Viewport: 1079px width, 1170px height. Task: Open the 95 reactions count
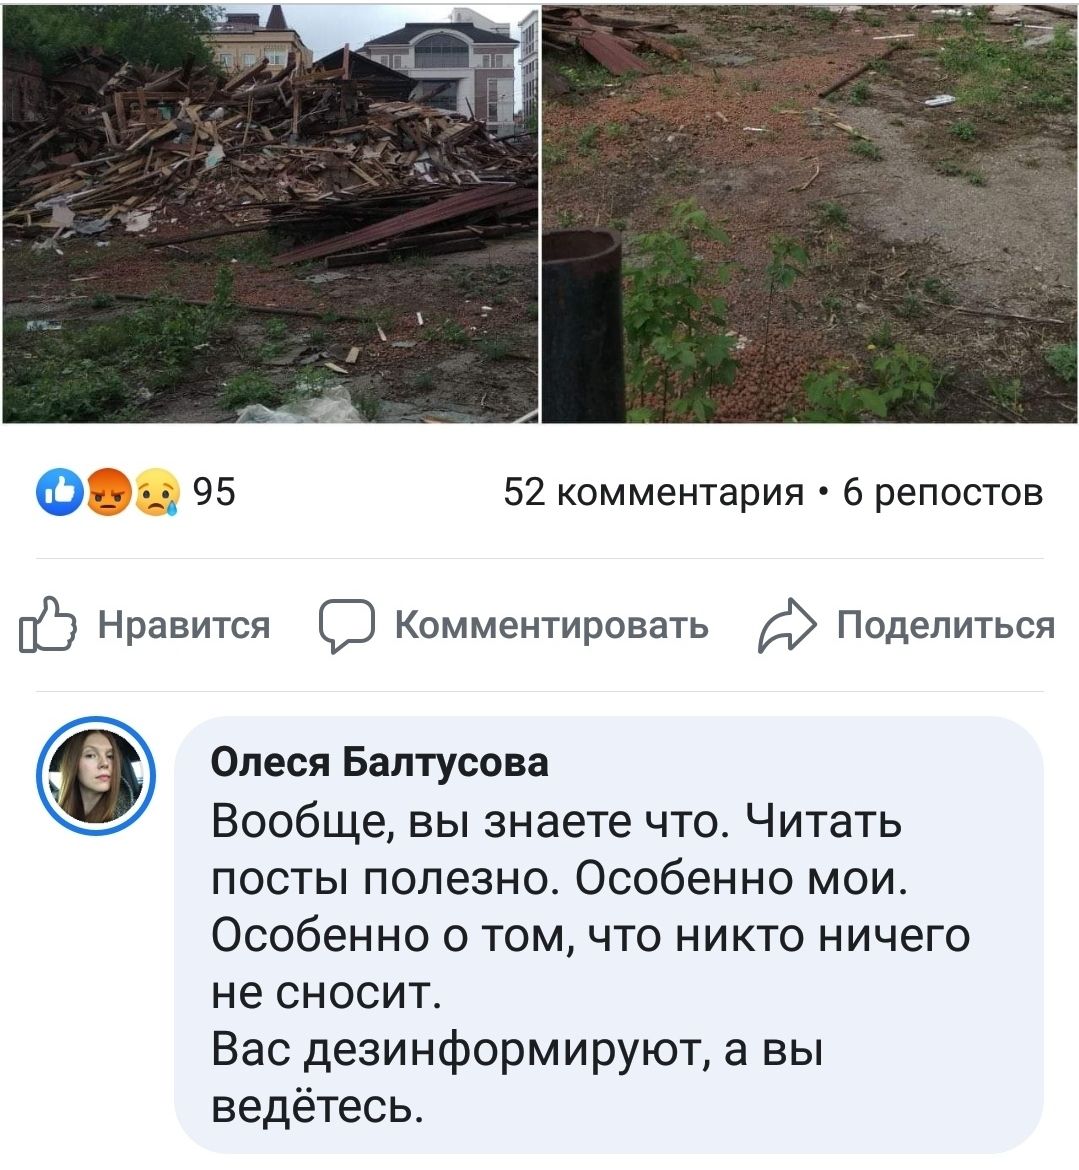click(x=214, y=492)
